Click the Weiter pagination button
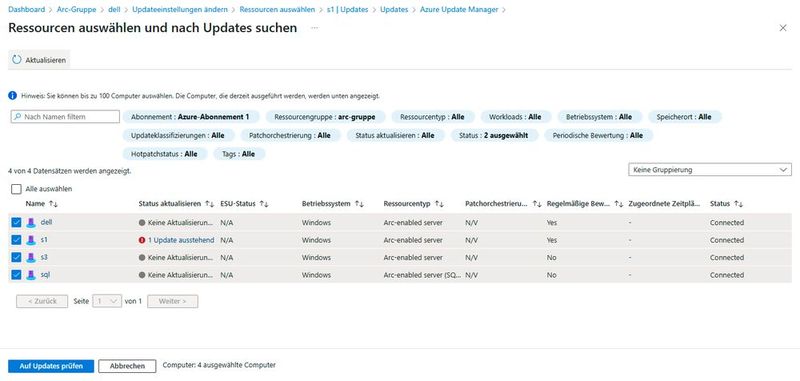The image size is (800, 381). [172, 301]
